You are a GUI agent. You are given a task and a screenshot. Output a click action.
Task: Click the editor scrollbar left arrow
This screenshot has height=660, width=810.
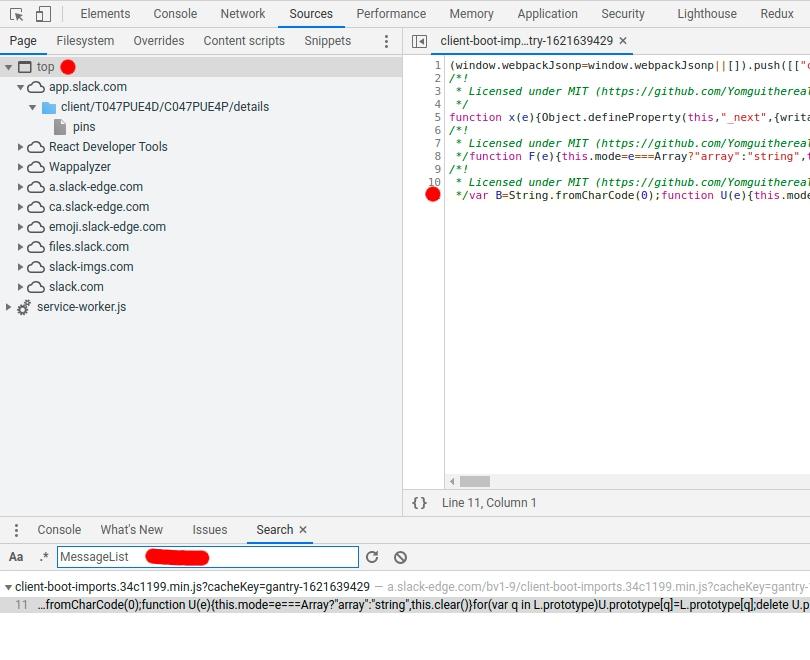pyautogui.click(x=452, y=482)
